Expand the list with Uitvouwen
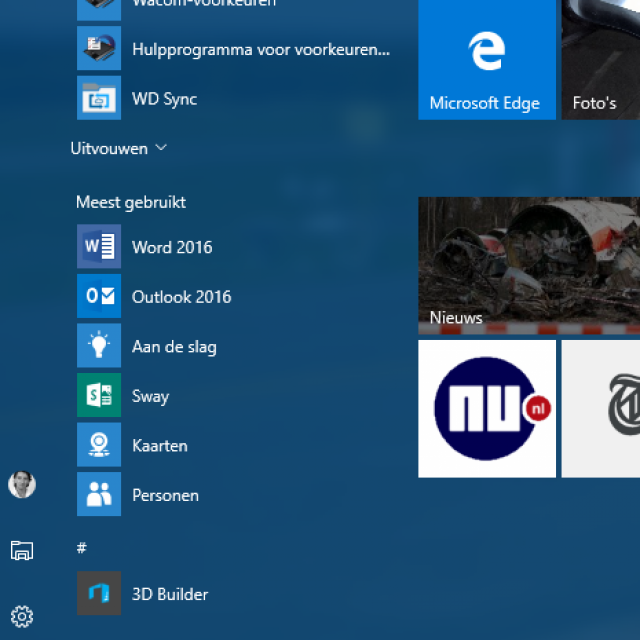640x640 pixels. point(109,148)
